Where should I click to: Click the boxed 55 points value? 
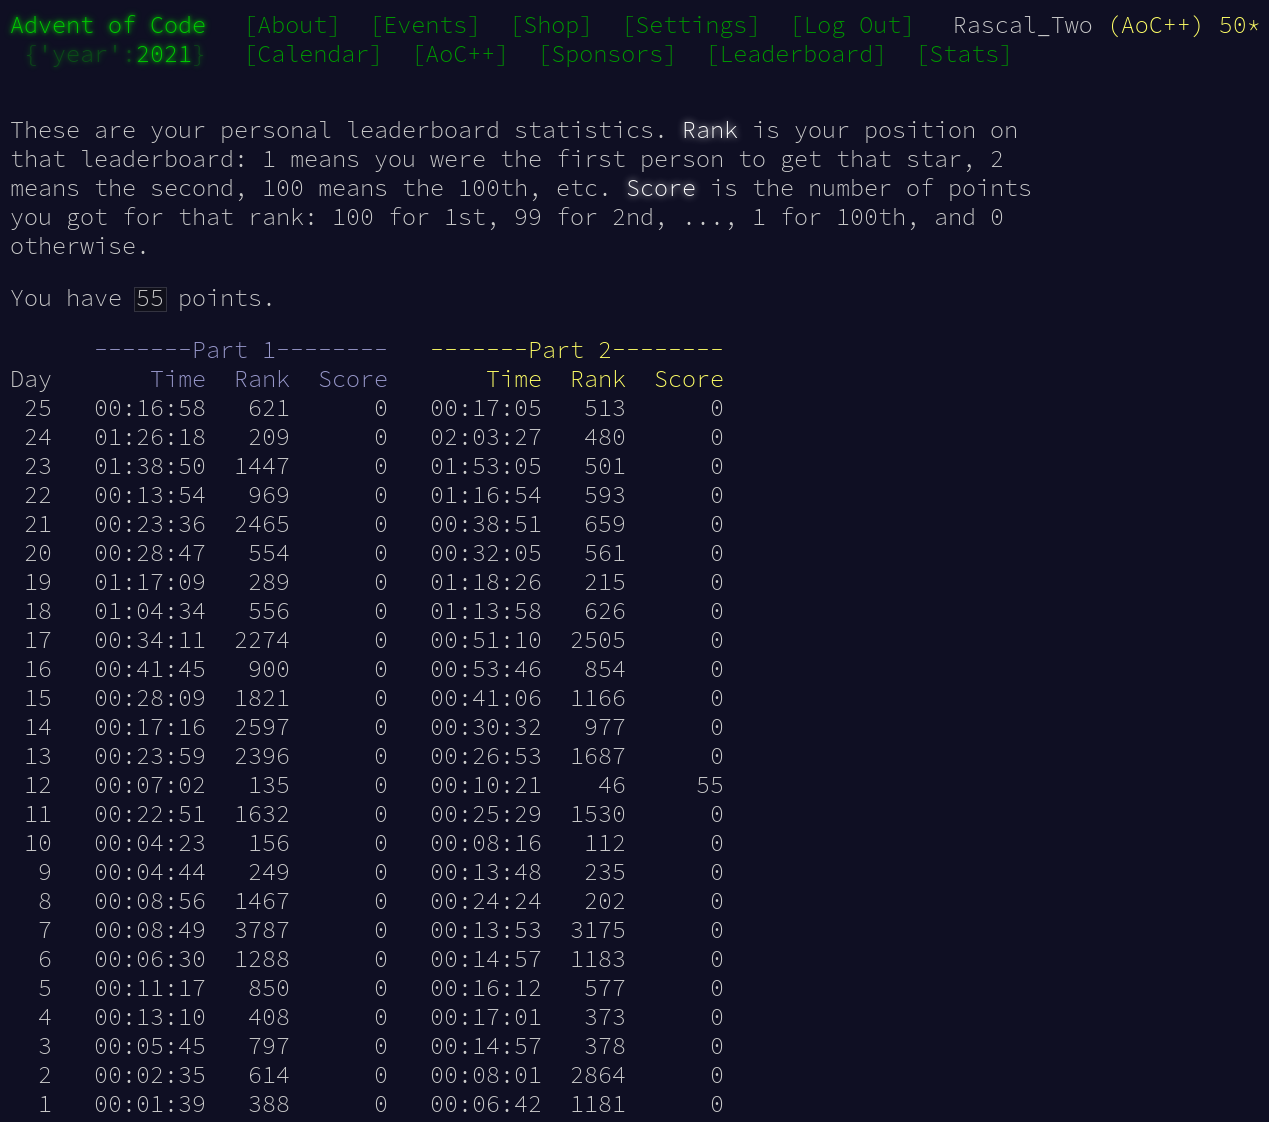coord(150,298)
